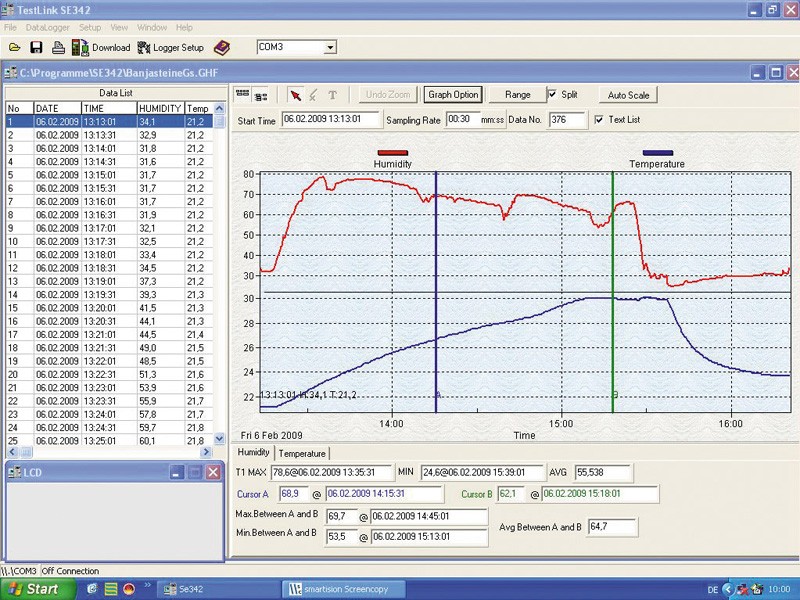Switch to tile view icon in graph toolbar
Image resolution: width=800 pixels, height=600 pixels.
pos(242,94)
